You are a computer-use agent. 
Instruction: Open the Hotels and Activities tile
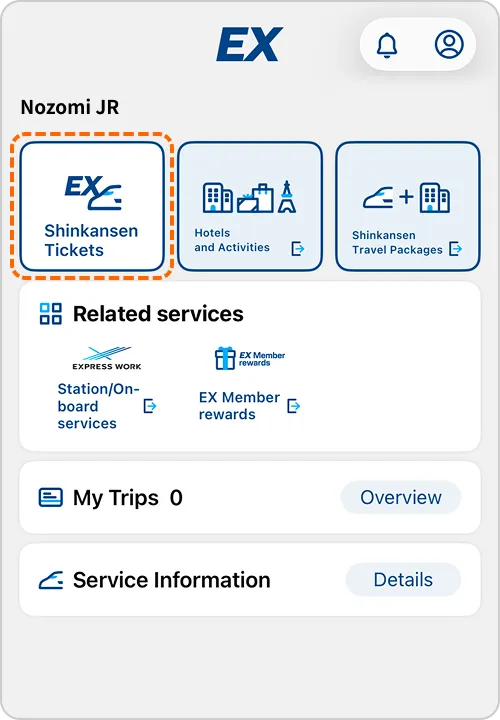point(250,206)
